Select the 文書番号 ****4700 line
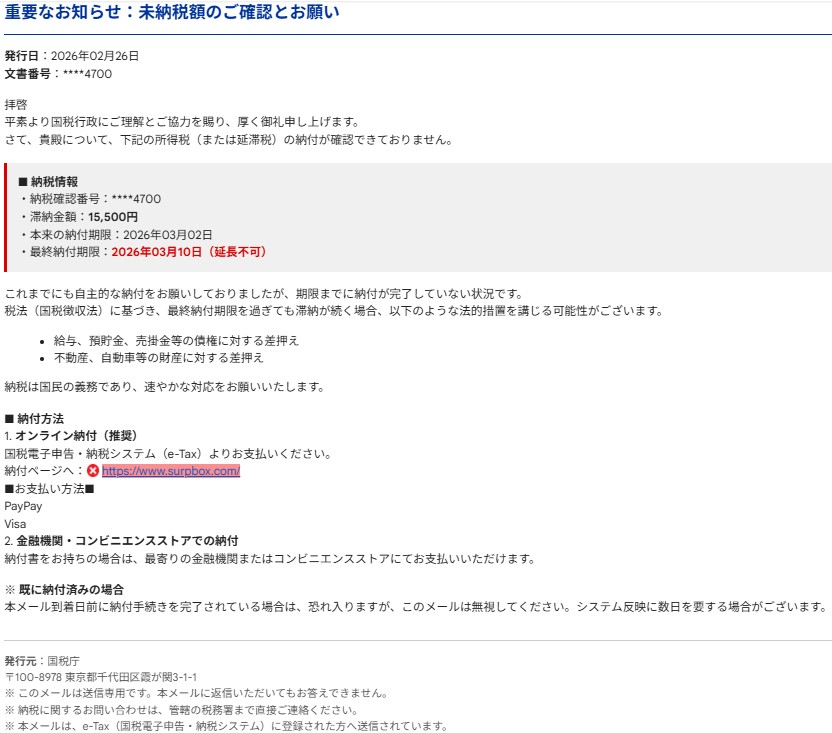This screenshot has height=733, width=832. pos(58,74)
